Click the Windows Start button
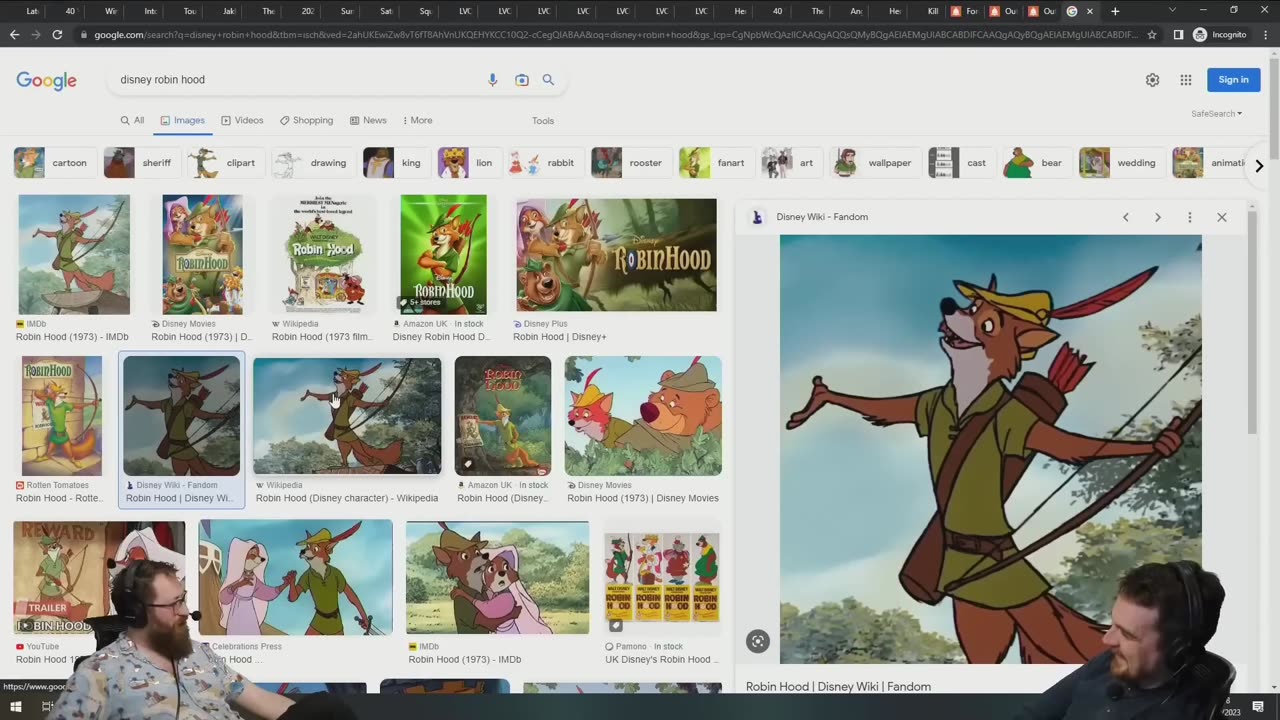 click(15, 707)
